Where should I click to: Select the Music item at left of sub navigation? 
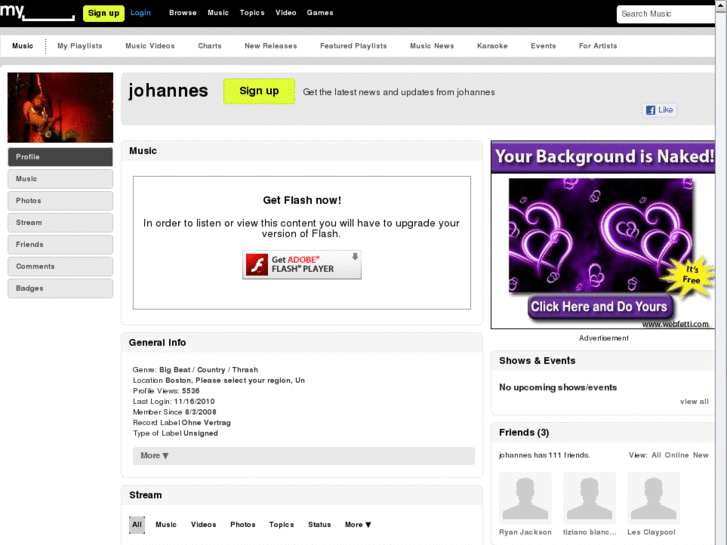[22, 46]
